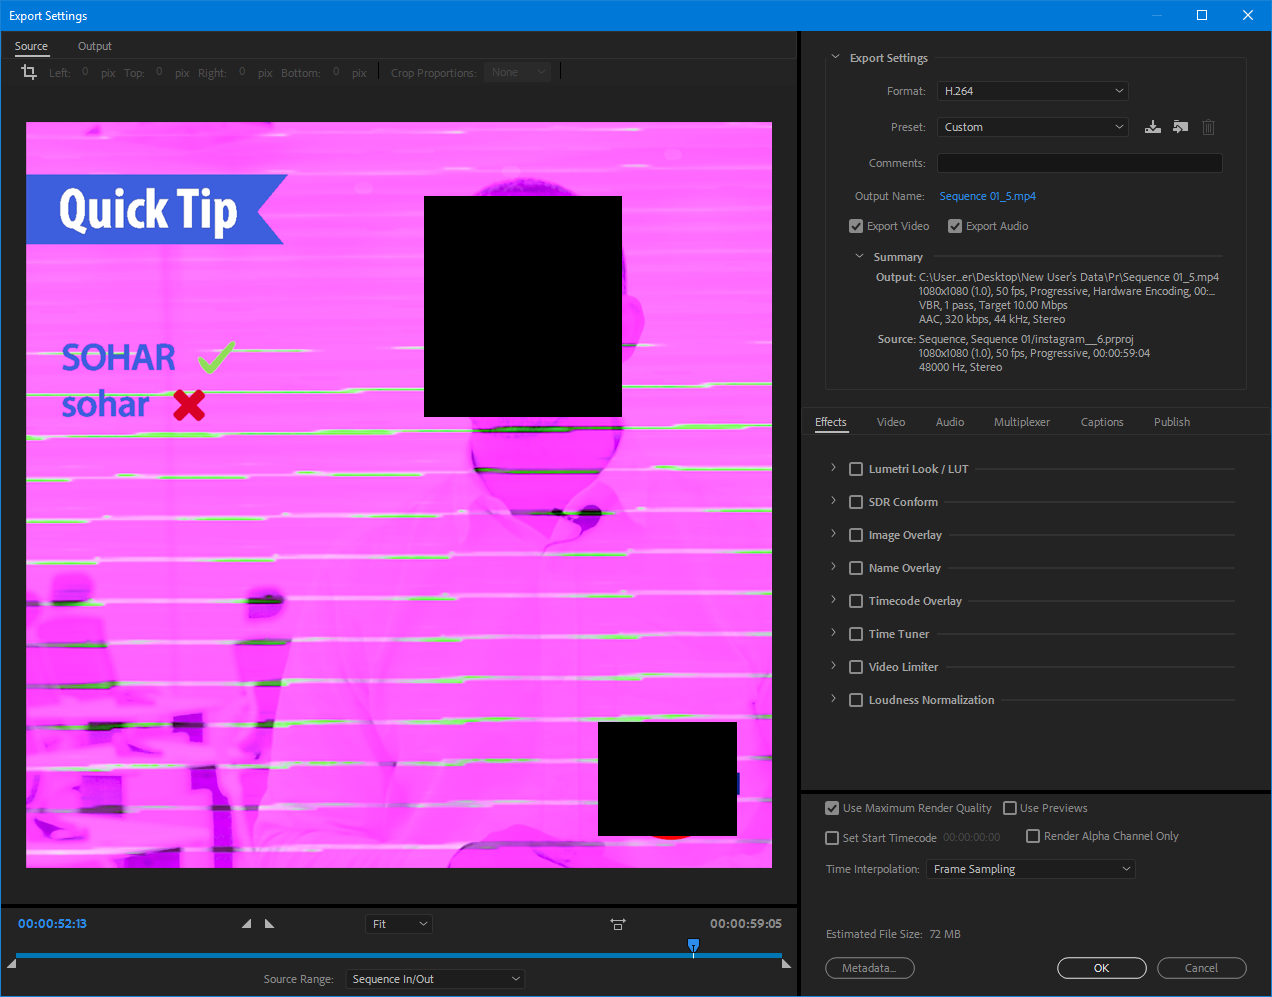Enable the Image Overlay checkbox

tap(856, 535)
